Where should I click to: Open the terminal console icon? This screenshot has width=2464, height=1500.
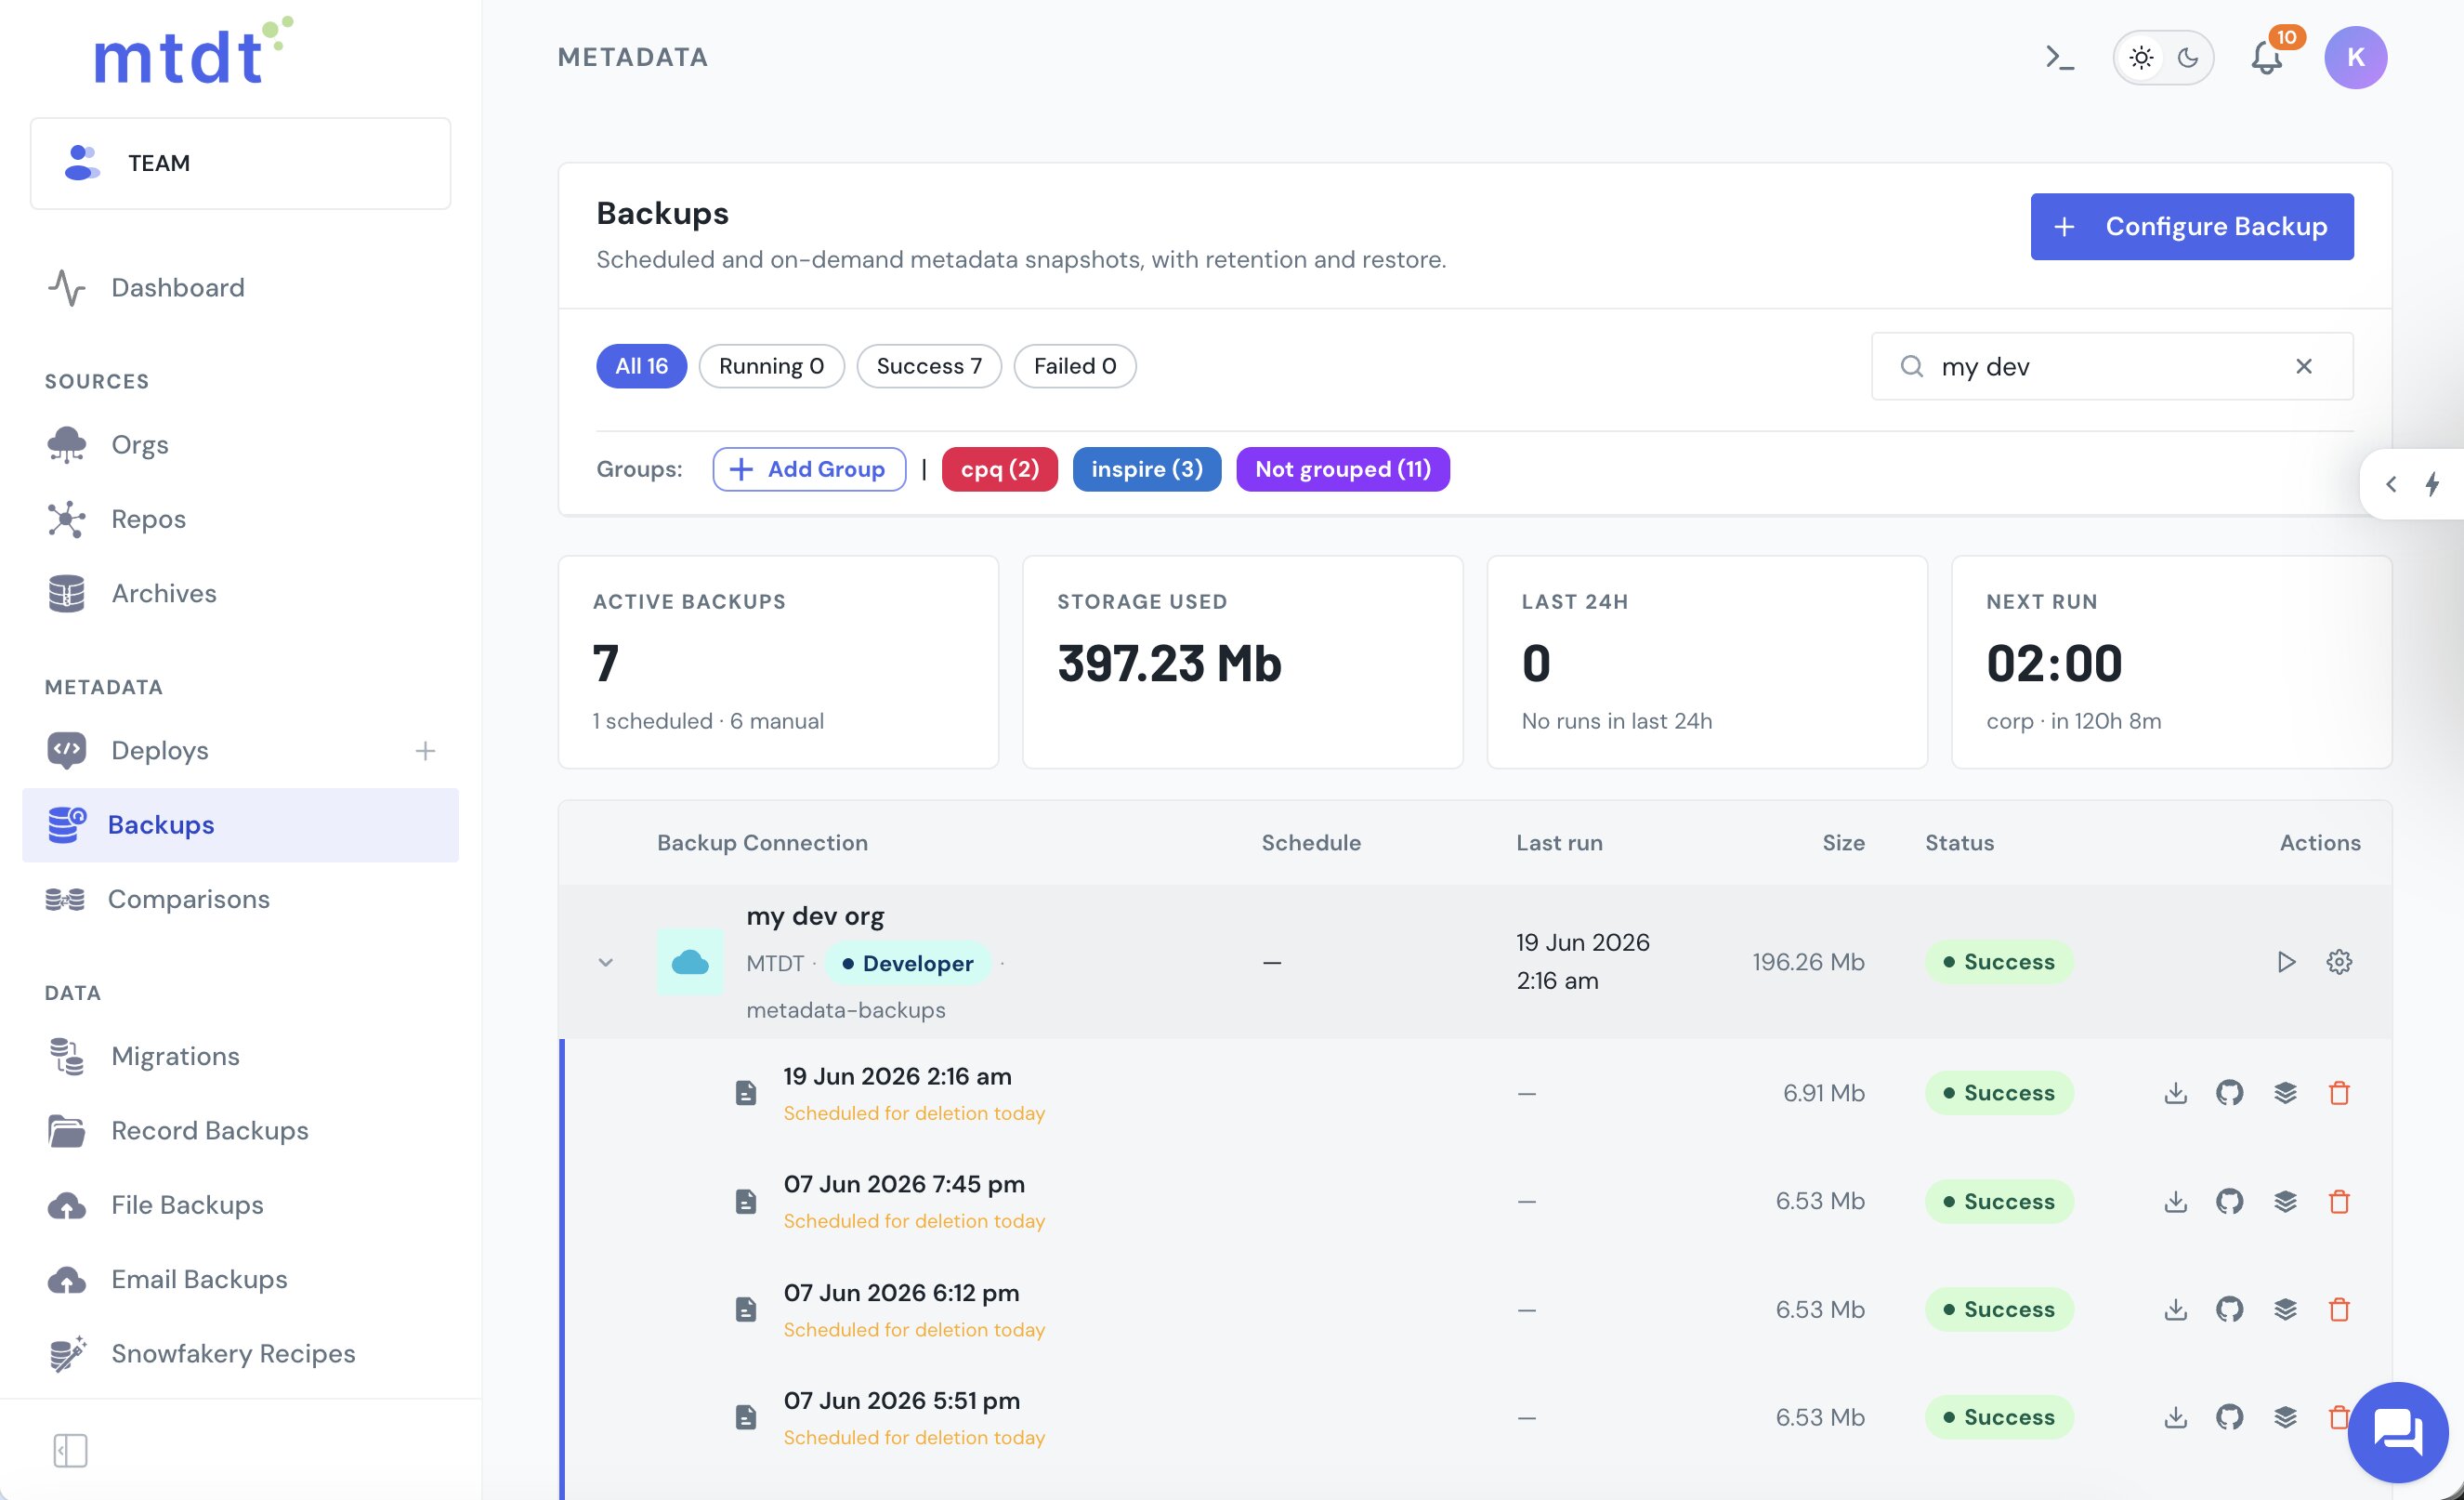pyautogui.click(x=2059, y=58)
